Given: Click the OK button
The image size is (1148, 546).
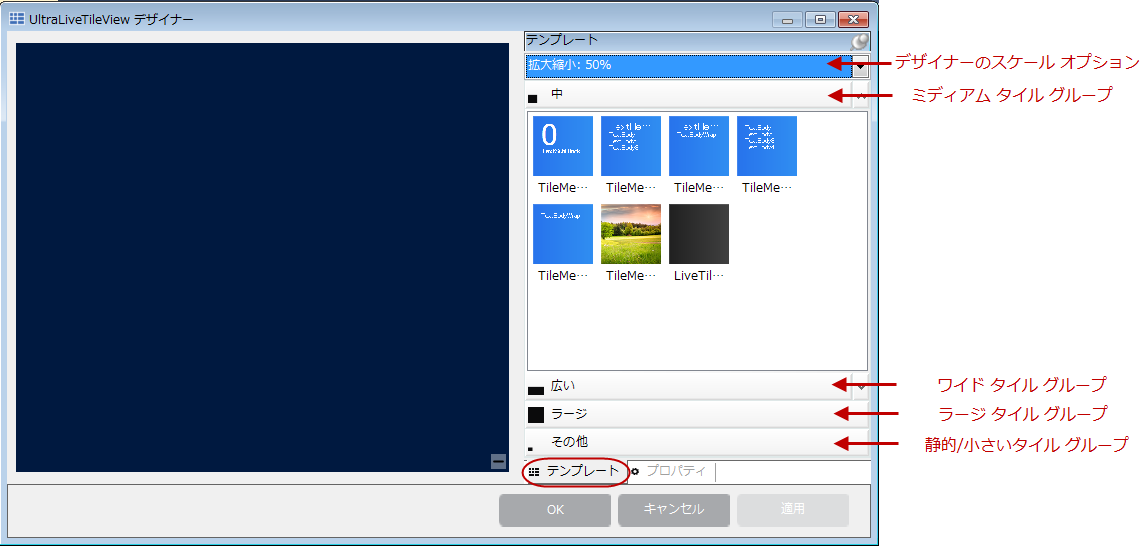Looking at the screenshot, I should pyautogui.click(x=555, y=510).
